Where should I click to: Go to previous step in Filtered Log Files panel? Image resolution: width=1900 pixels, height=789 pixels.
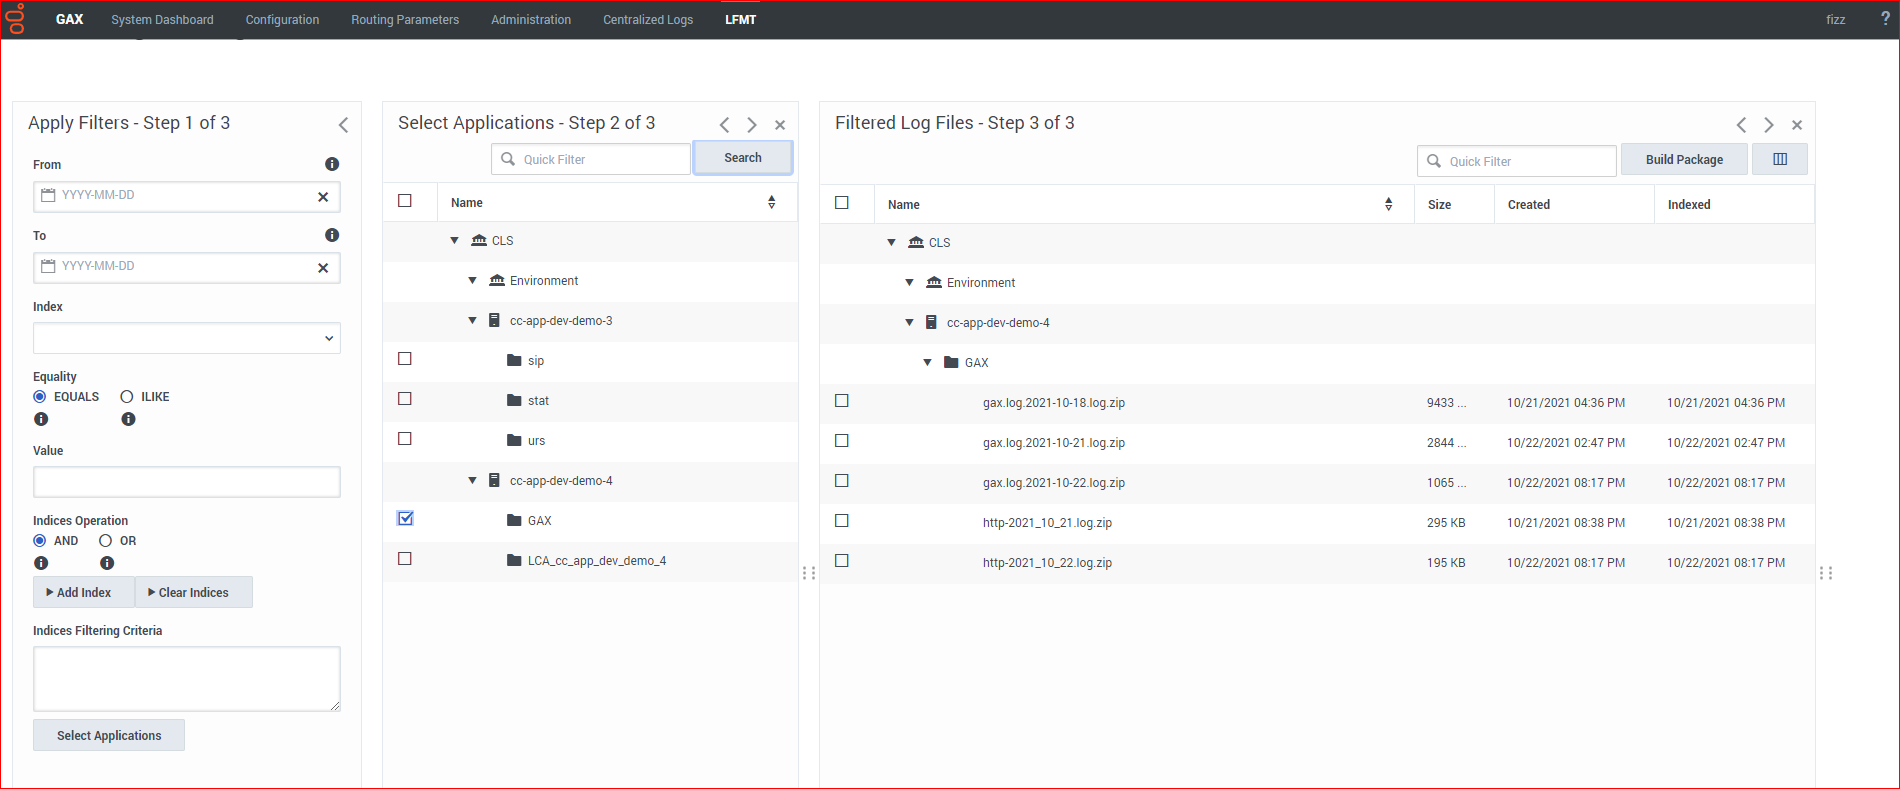click(x=1742, y=125)
